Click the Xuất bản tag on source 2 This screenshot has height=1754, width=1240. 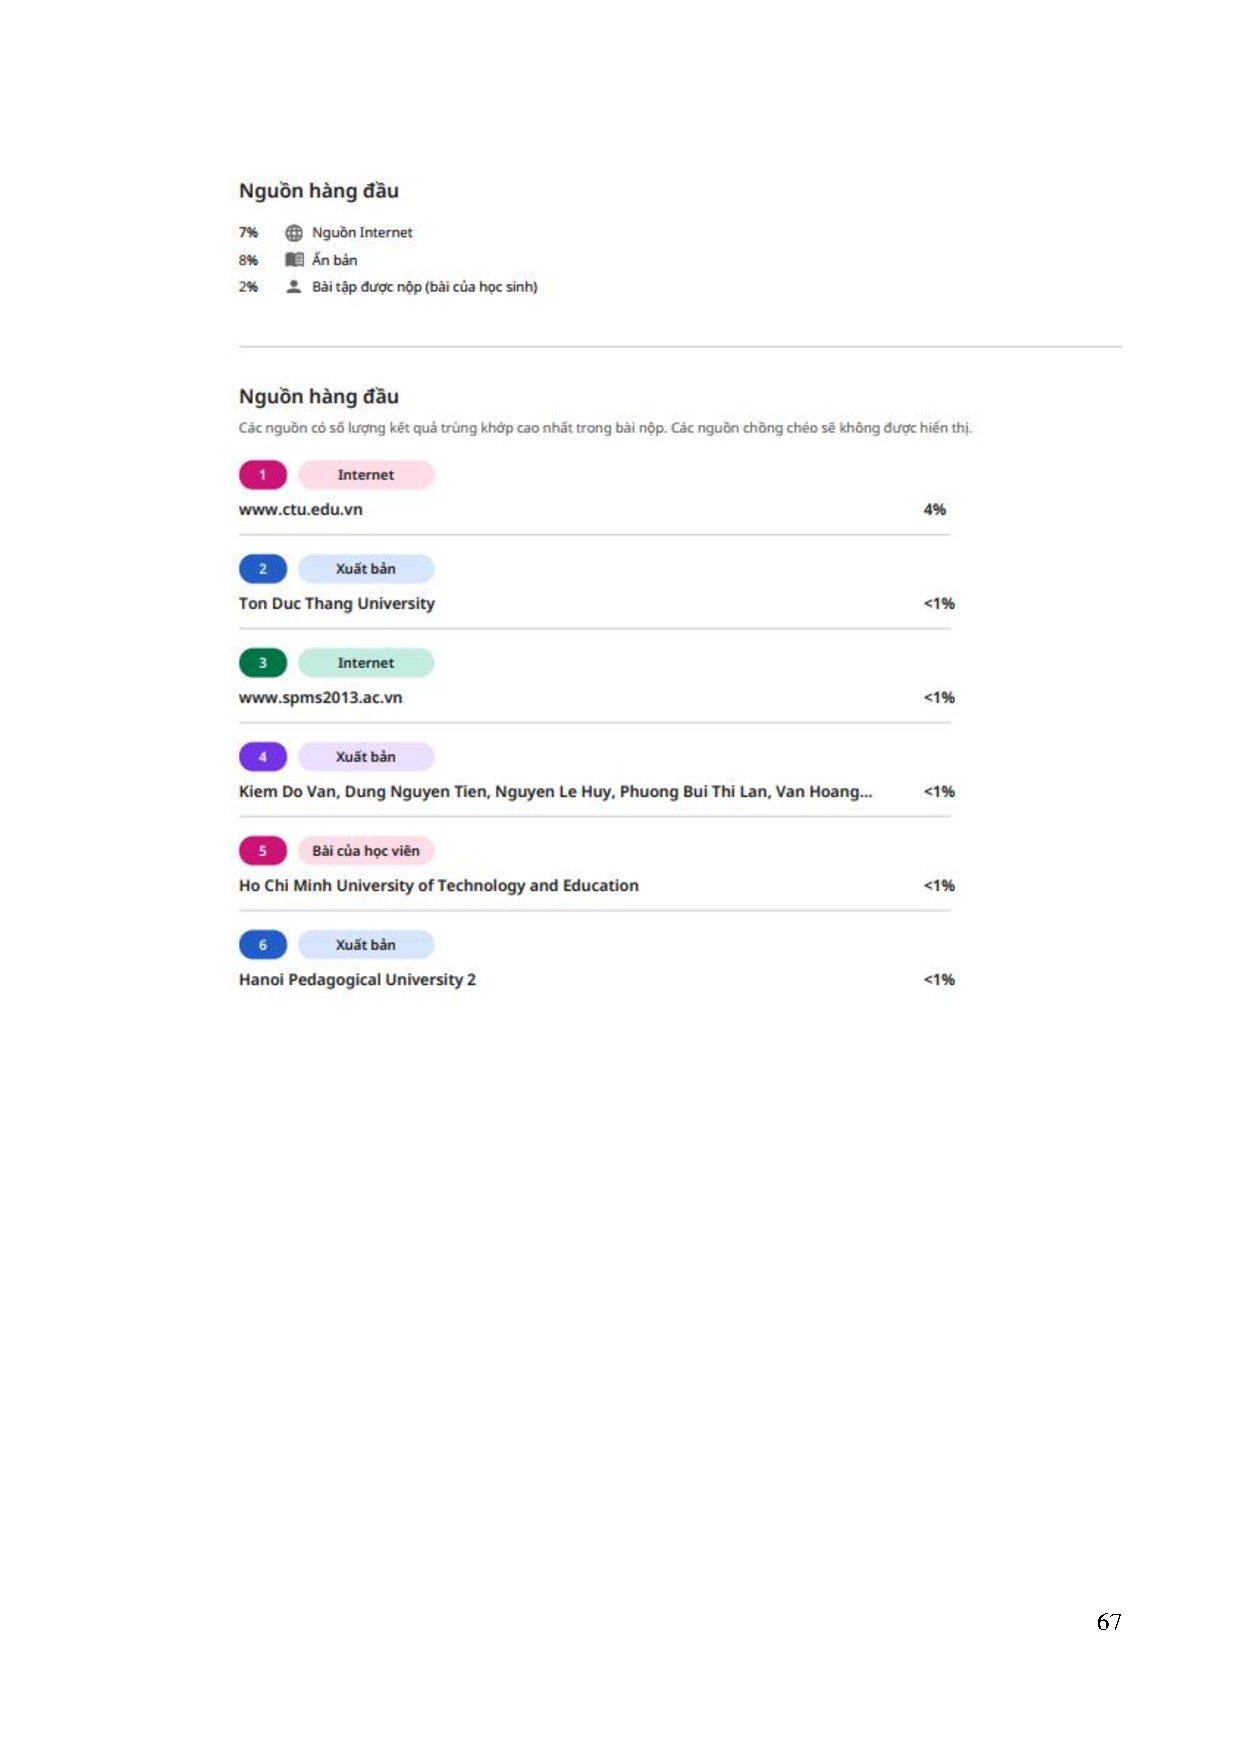coord(366,569)
